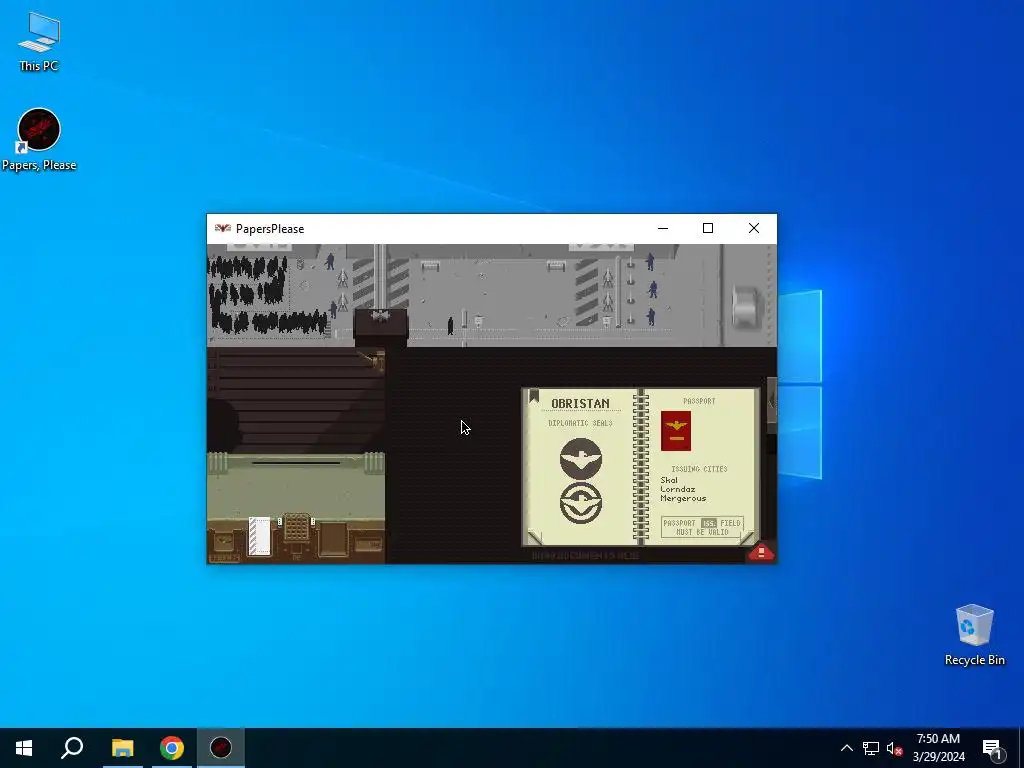Select the Papers, Please desktop shortcut
This screenshot has width=1024, height=768.
39,140
